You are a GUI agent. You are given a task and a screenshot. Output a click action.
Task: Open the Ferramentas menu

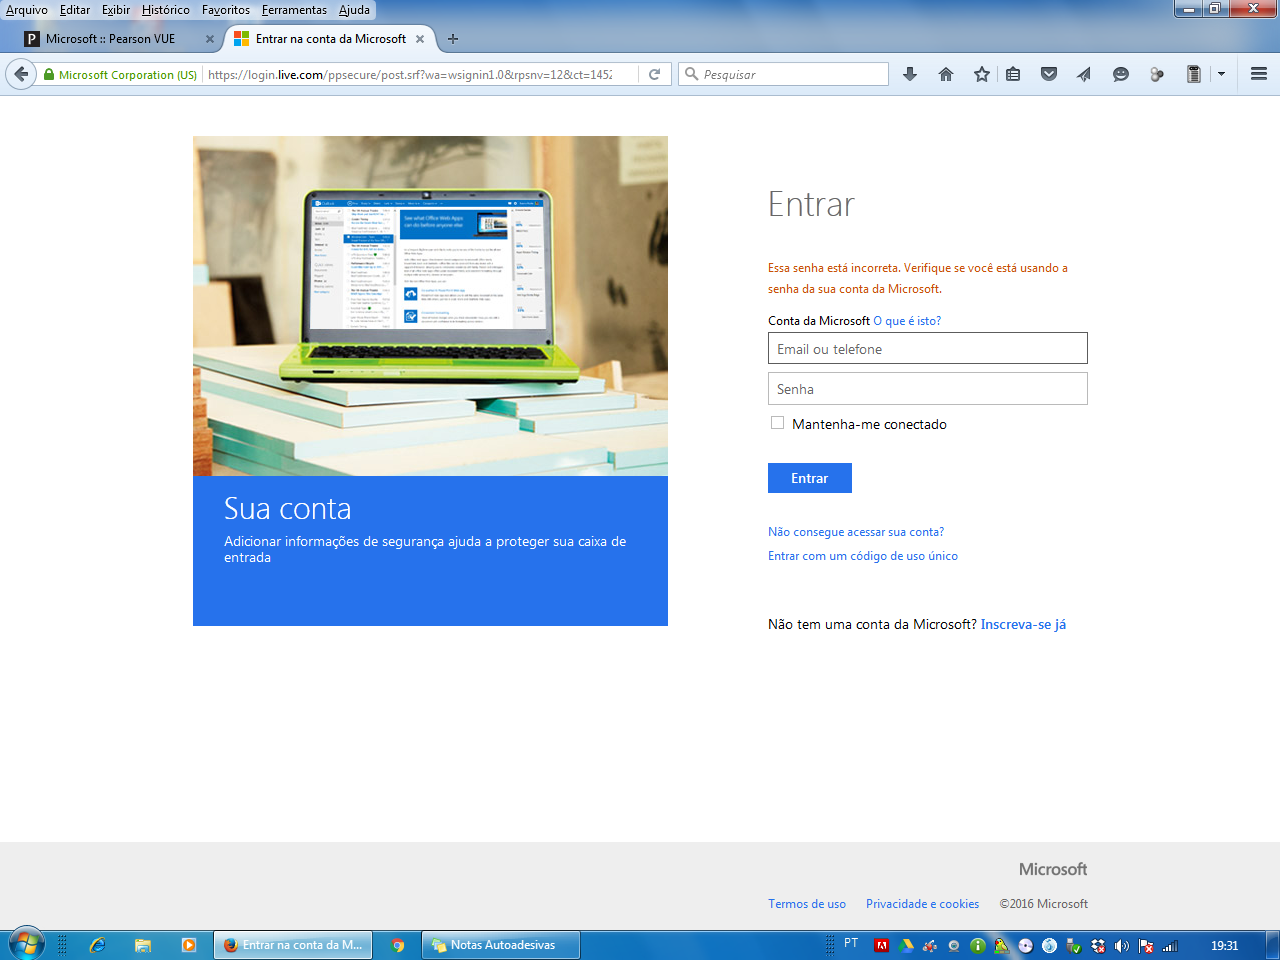pos(294,10)
